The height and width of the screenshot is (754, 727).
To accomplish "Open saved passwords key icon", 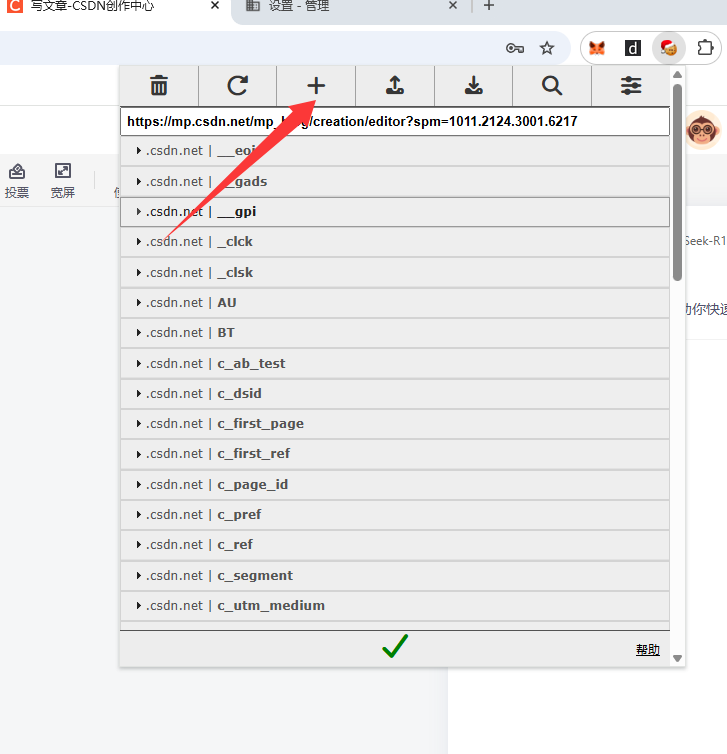I will [x=515, y=48].
